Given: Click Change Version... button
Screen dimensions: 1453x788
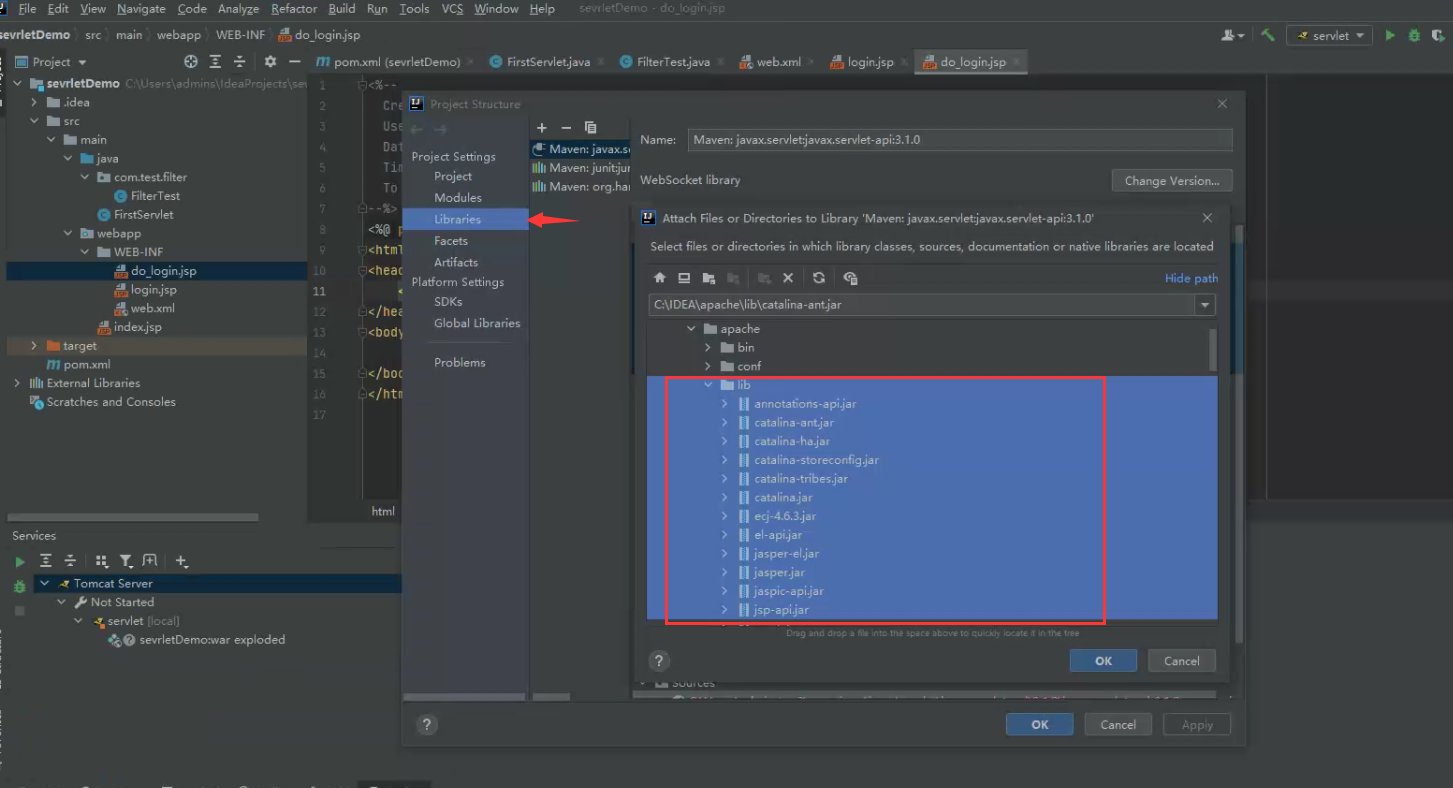Looking at the screenshot, I should (1172, 181).
